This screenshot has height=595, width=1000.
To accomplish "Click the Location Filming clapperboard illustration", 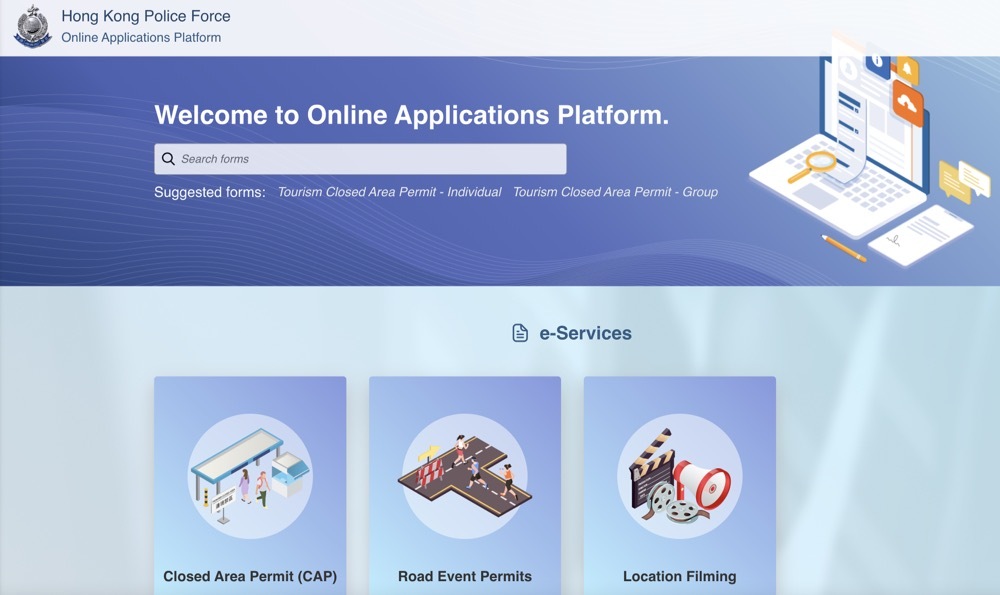I will [680, 476].
